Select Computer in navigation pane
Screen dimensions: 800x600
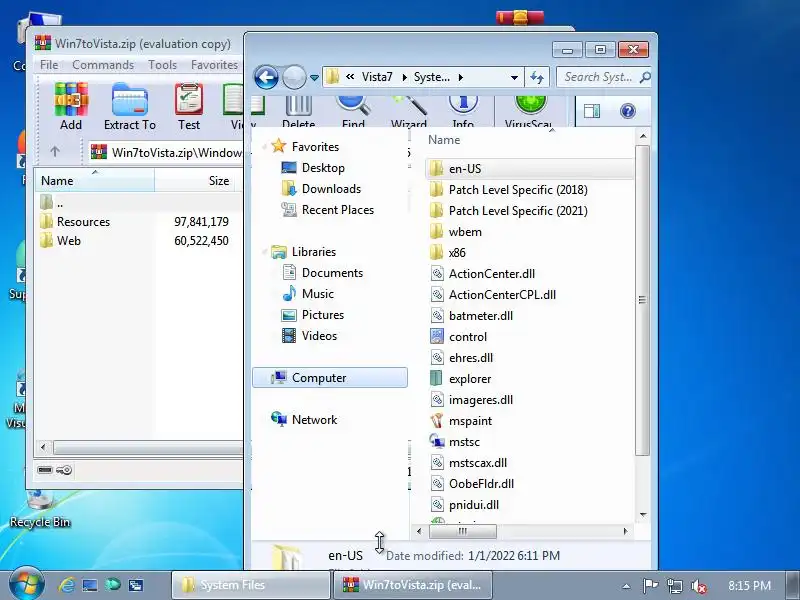point(330,378)
